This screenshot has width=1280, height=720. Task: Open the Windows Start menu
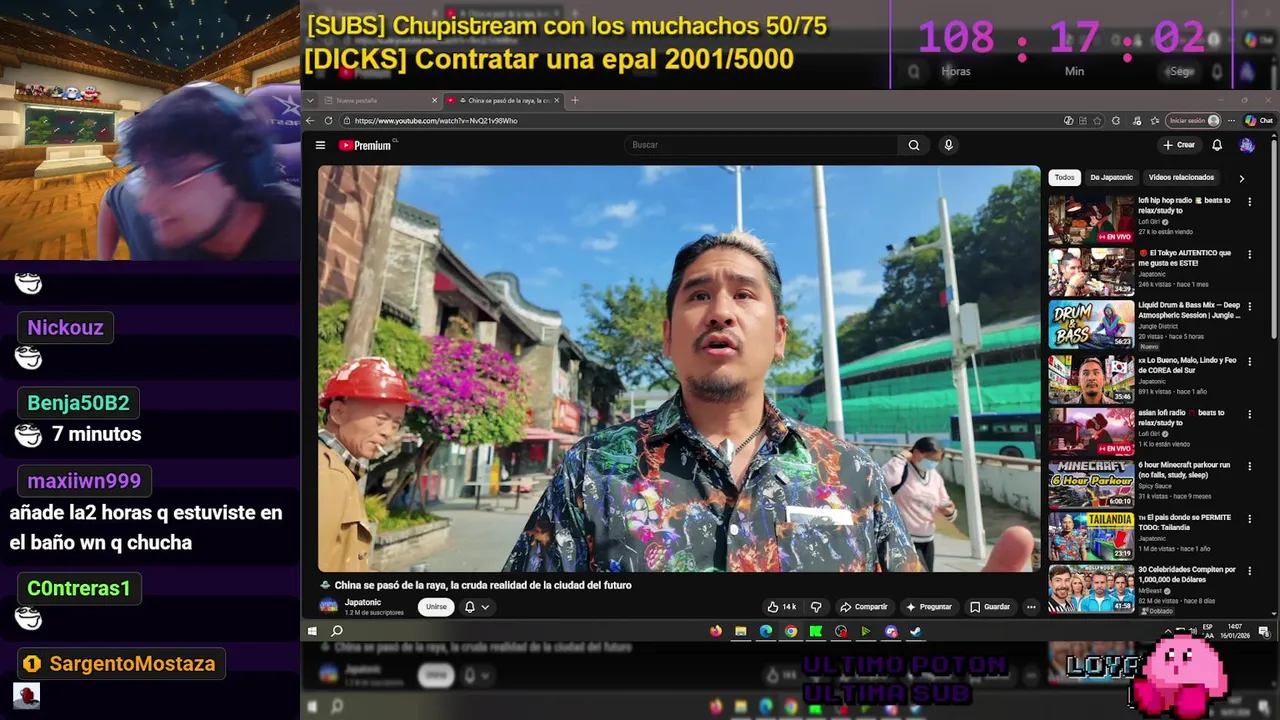pos(312,631)
